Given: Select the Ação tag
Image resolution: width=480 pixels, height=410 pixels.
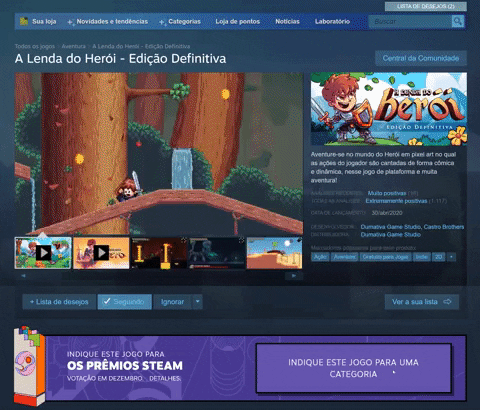Looking at the screenshot, I should tap(320, 257).
